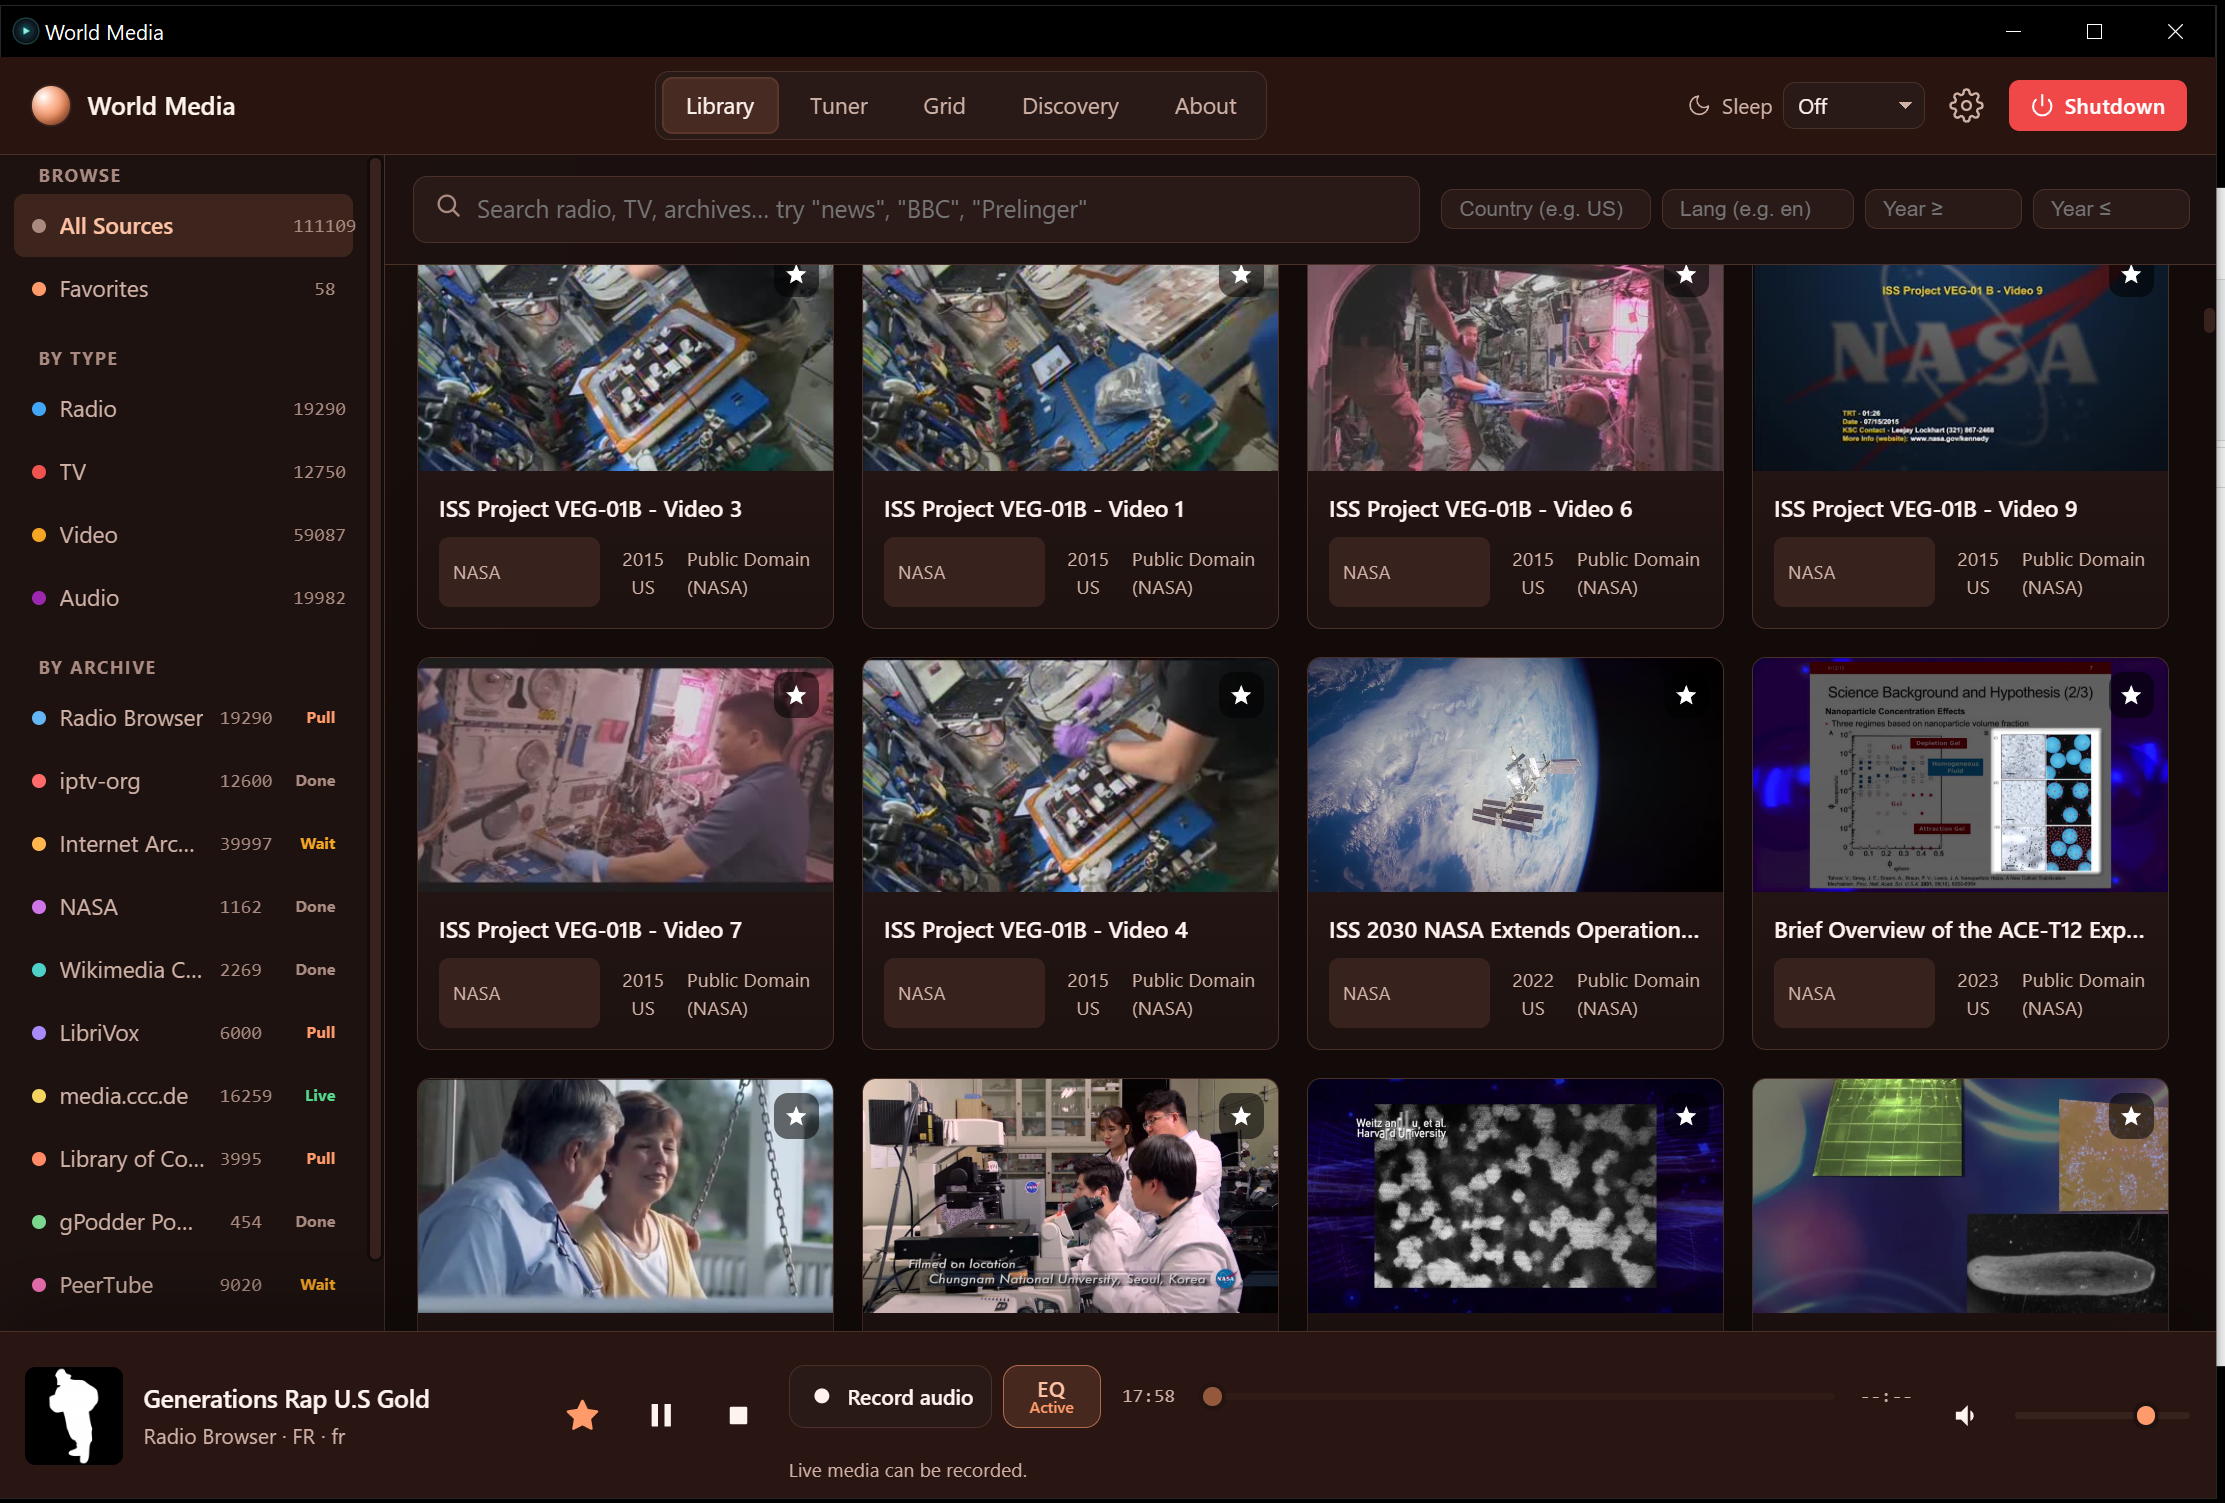The width and height of the screenshot is (2225, 1503).
Task: Click the search magnifier icon
Action: pyautogui.click(x=449, y=207)
